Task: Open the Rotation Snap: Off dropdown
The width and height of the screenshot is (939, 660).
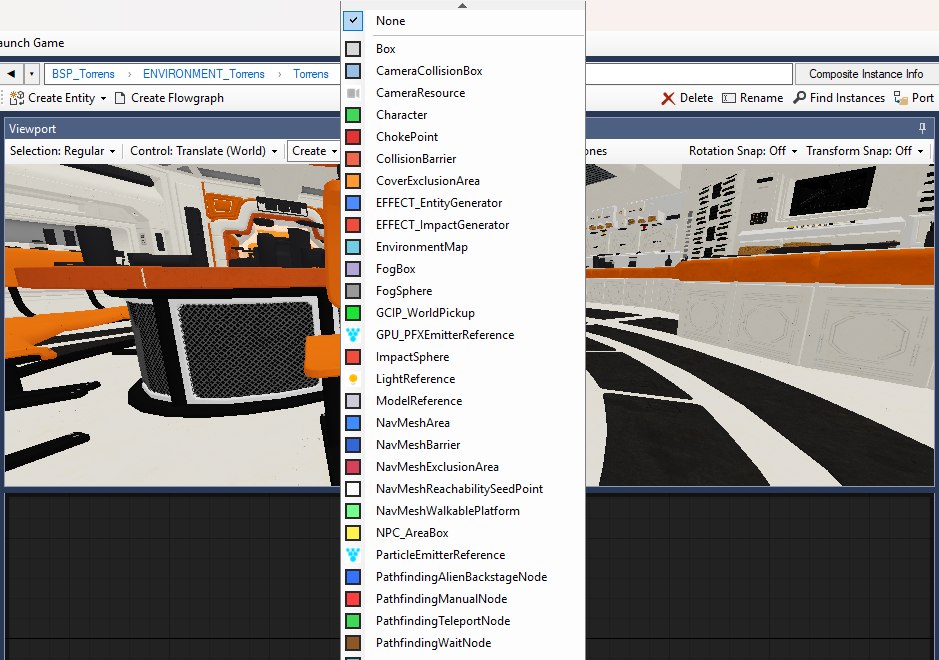Action: click(x=743, y=151)
